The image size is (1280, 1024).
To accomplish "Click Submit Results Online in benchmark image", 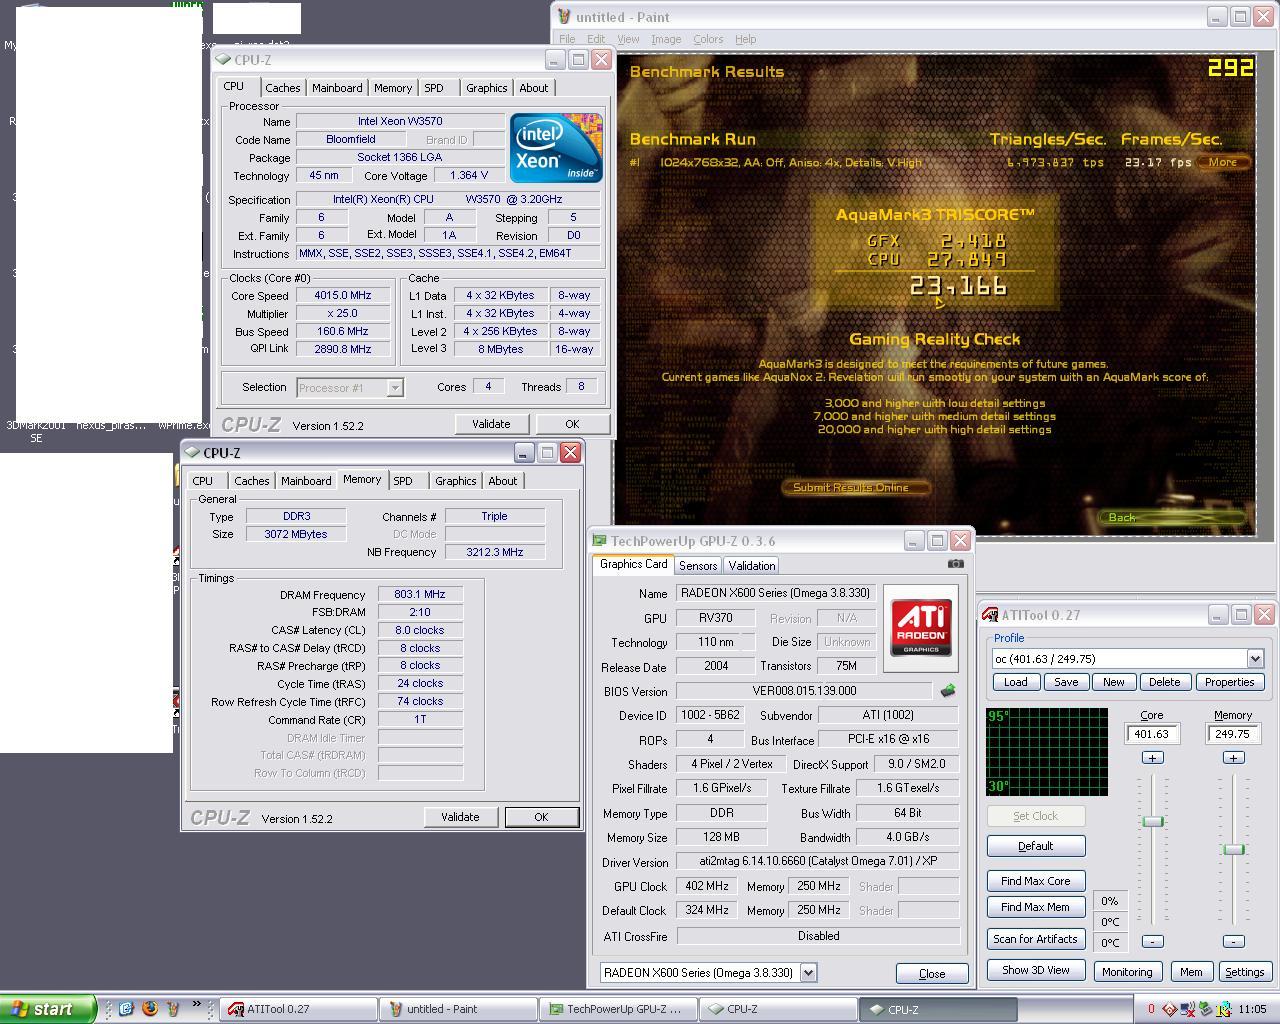I will tap(855, 487).
